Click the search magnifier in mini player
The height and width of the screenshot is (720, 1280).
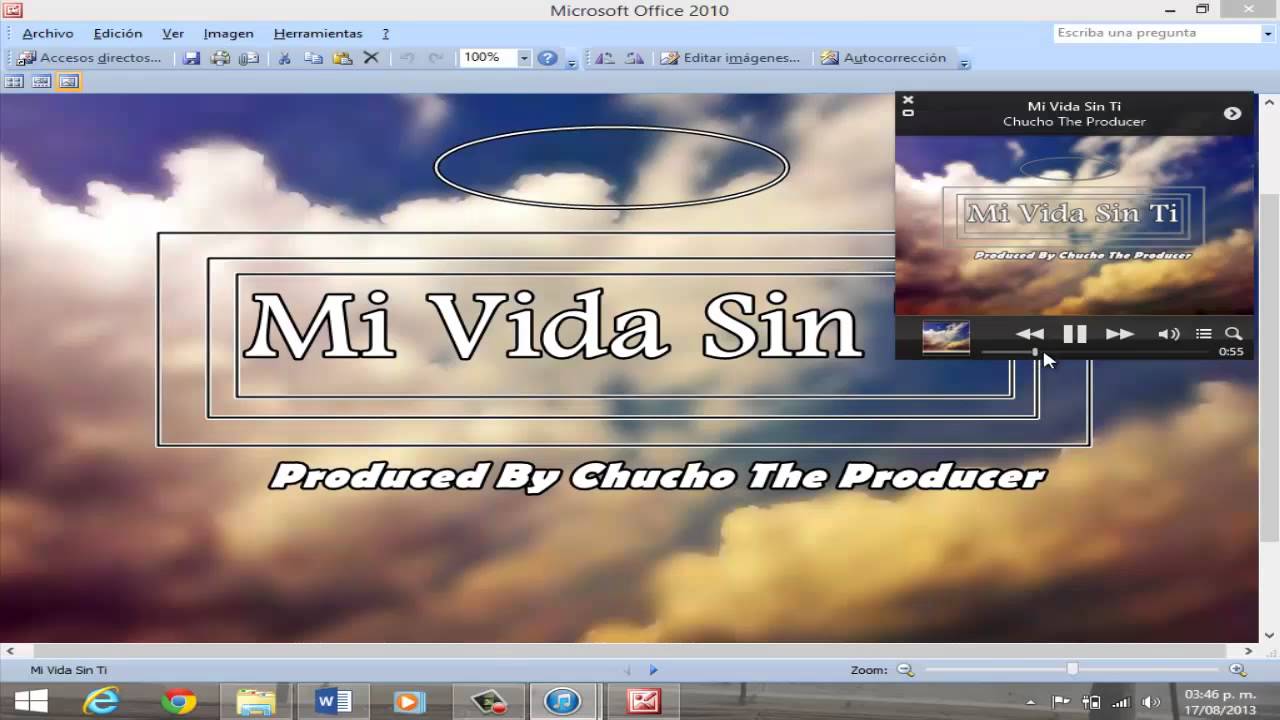pyautogui.click(x=1234, y=334)
